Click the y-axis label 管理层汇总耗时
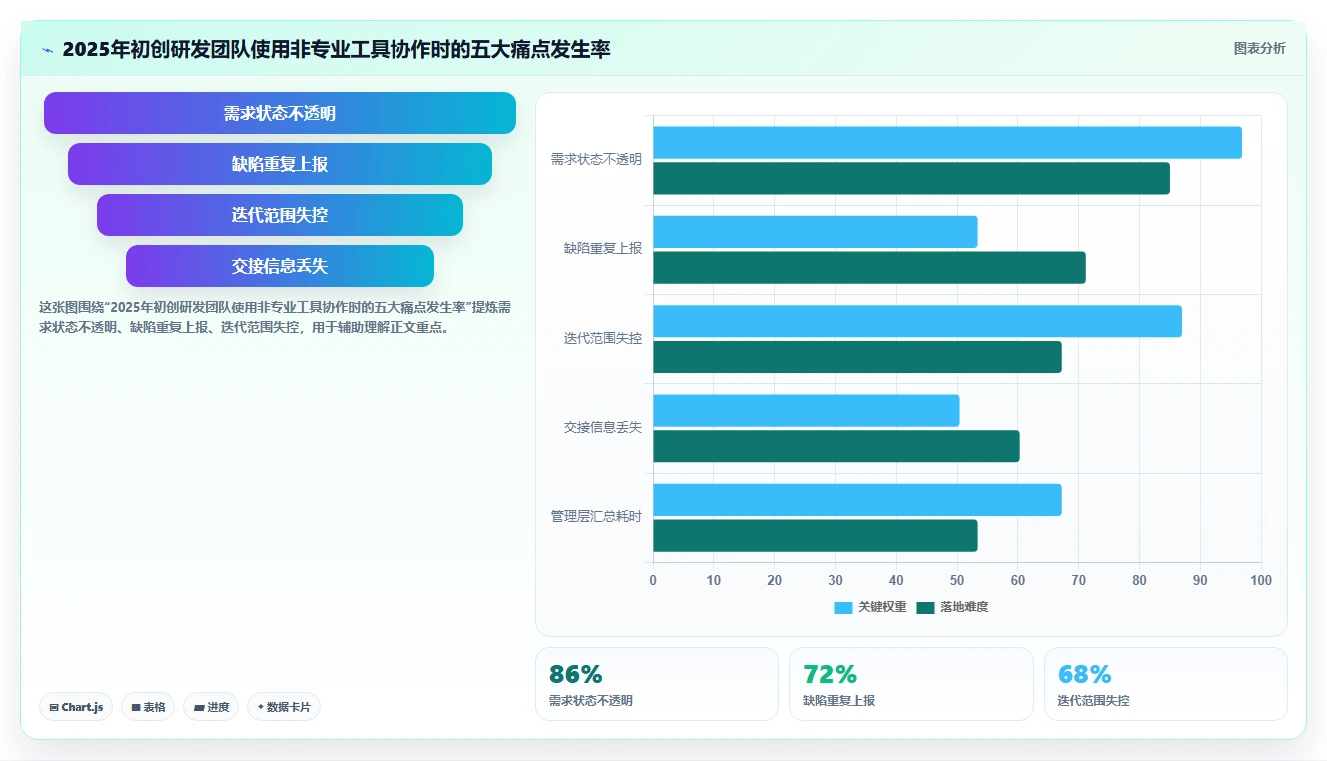 point(596,516)
